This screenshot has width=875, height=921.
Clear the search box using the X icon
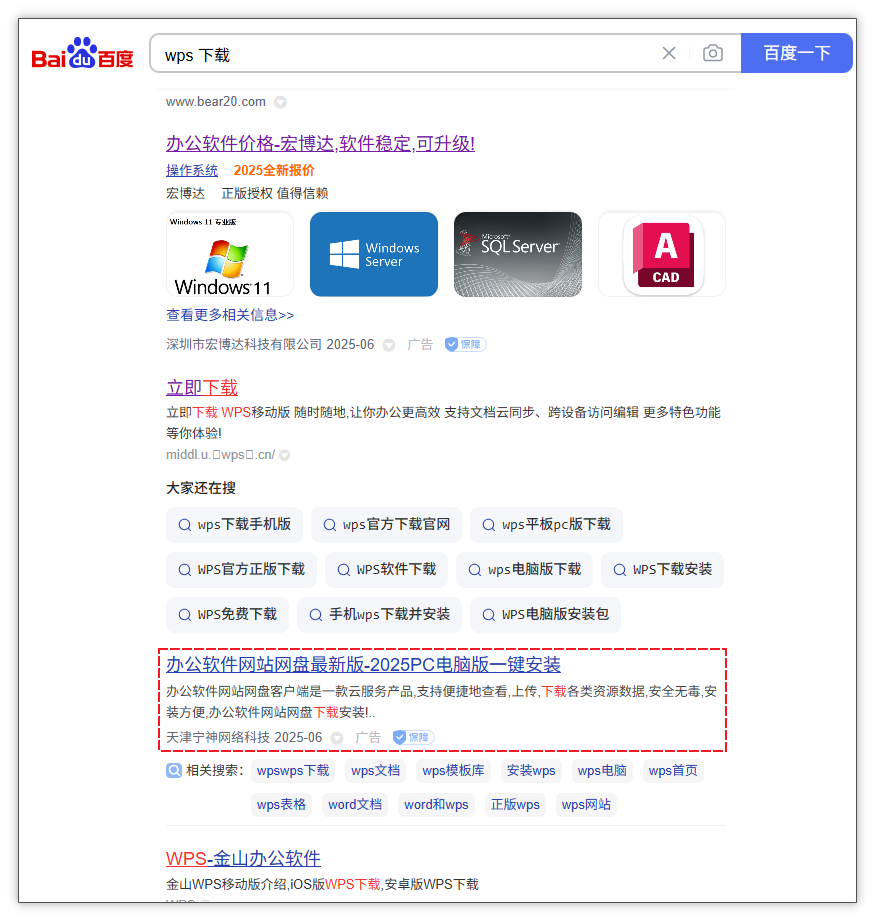click(668, 53)
